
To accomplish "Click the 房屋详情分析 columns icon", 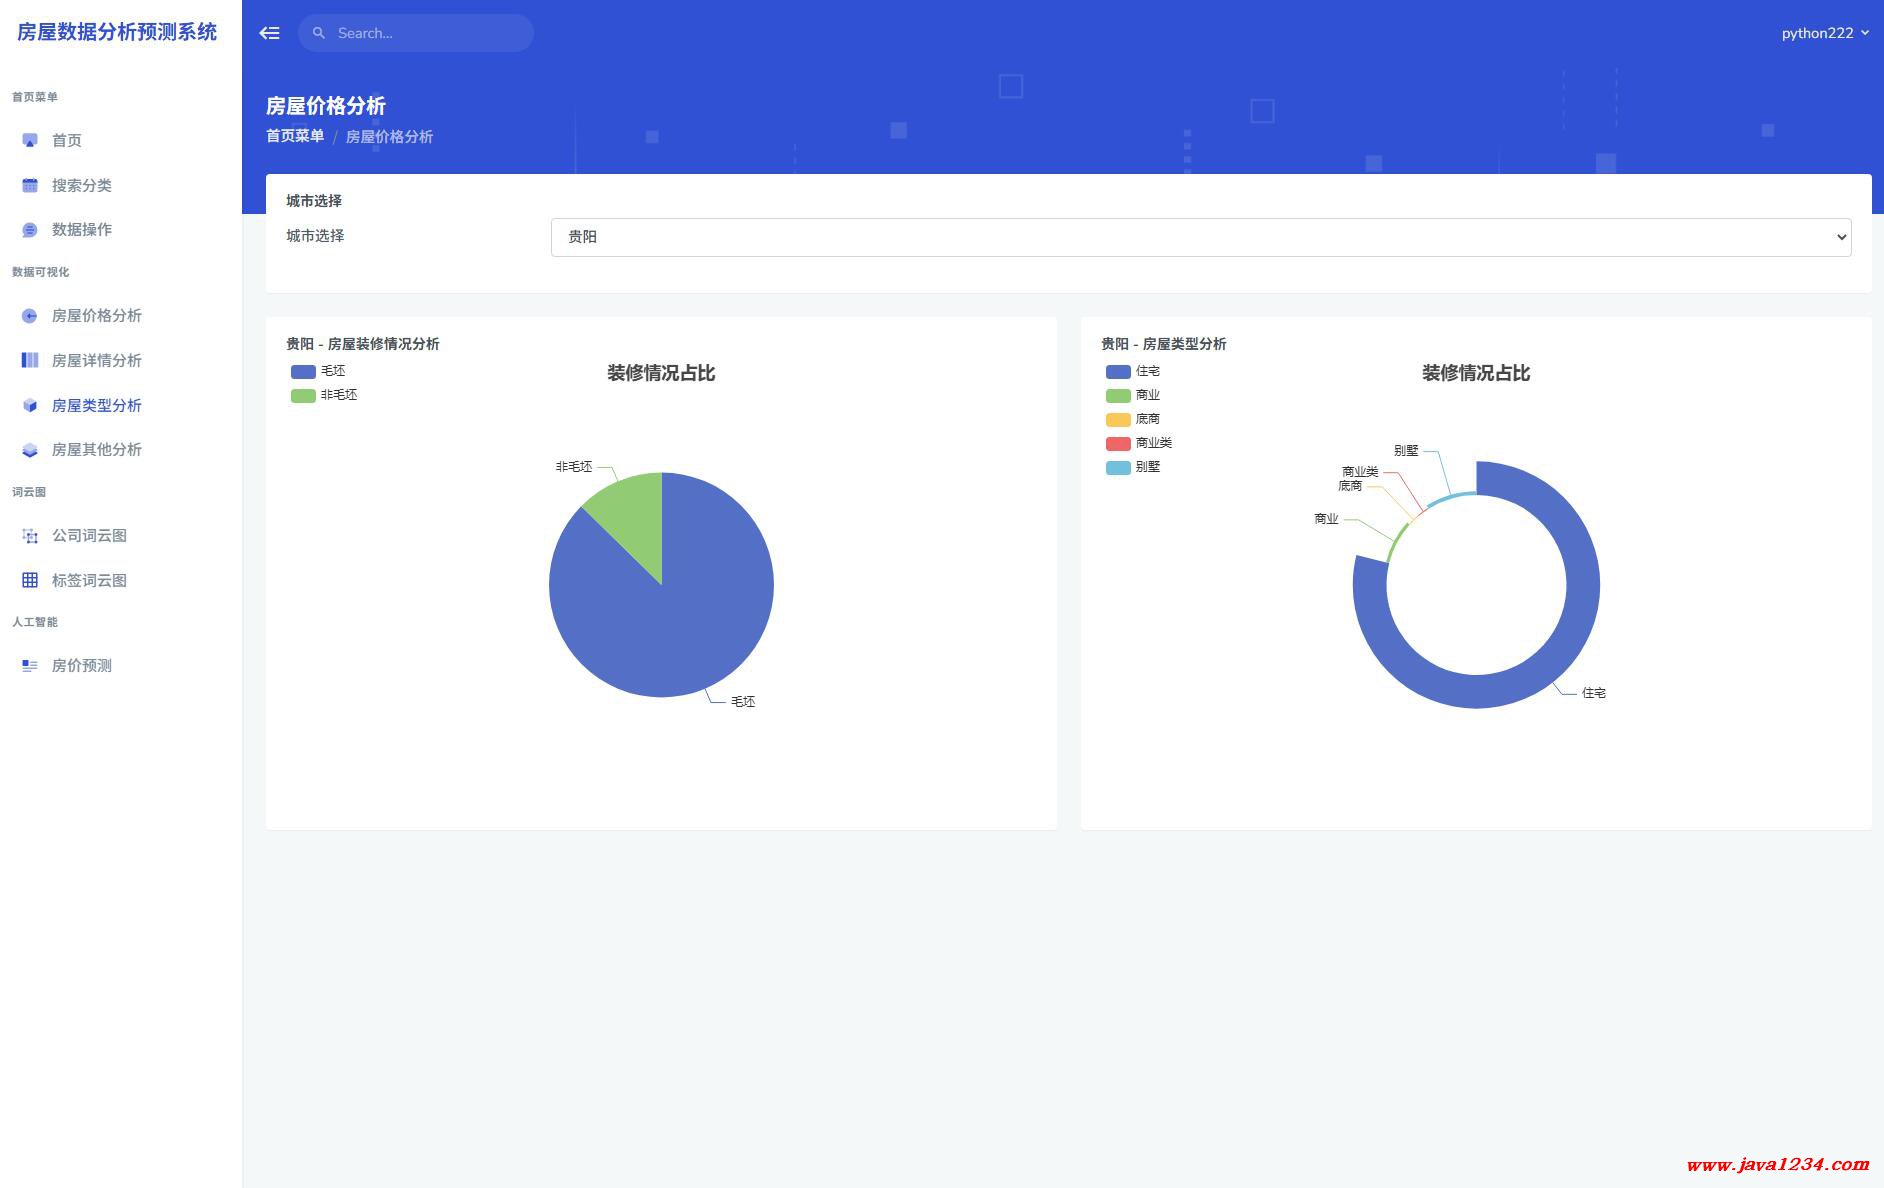I will tap(30, 360).
